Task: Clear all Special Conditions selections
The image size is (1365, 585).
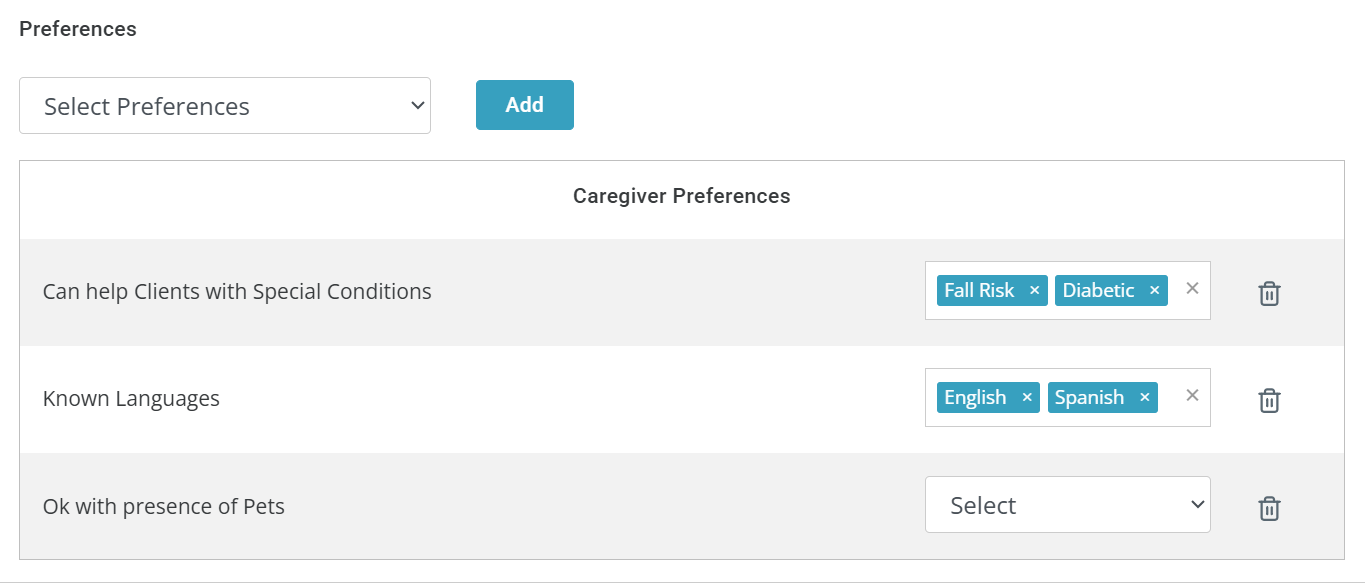Action: click(x=1192, y=288)
